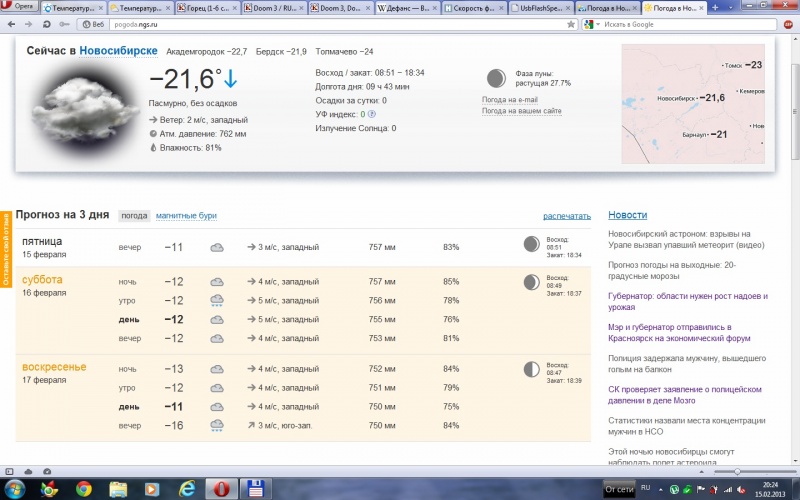
Task: Click Opera browser taskbar button
Action: [x=221, y=489]
